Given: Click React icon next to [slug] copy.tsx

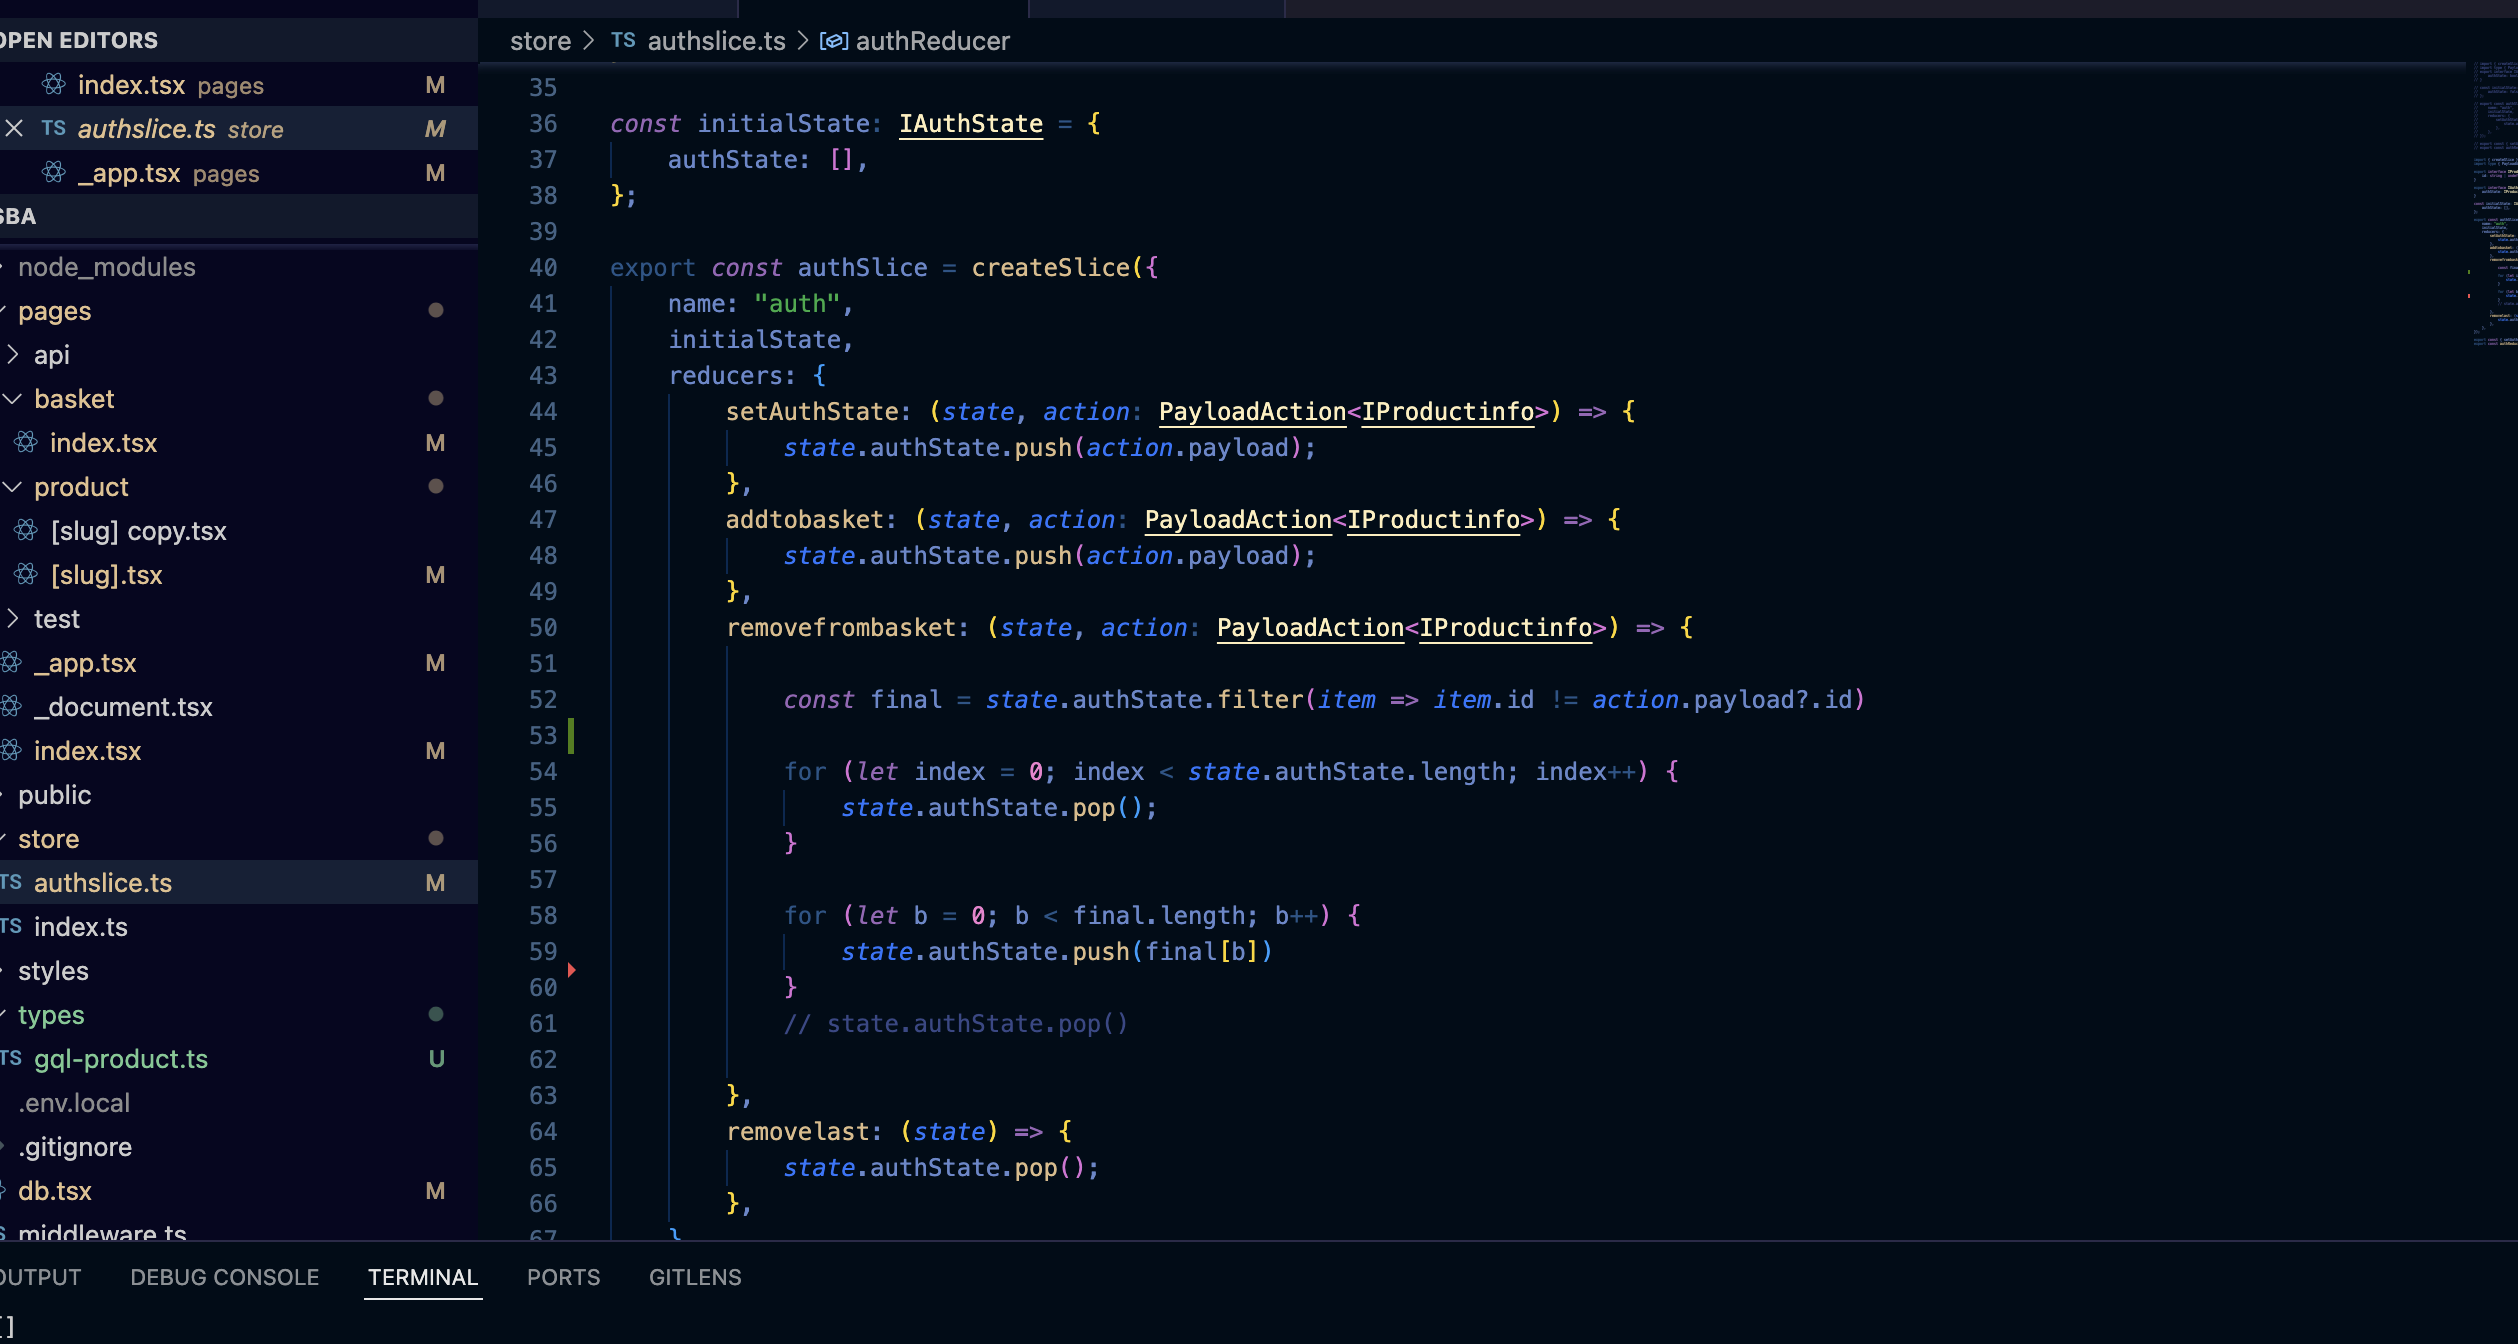Looking at the screenshot, I should (x=26, y=531).
